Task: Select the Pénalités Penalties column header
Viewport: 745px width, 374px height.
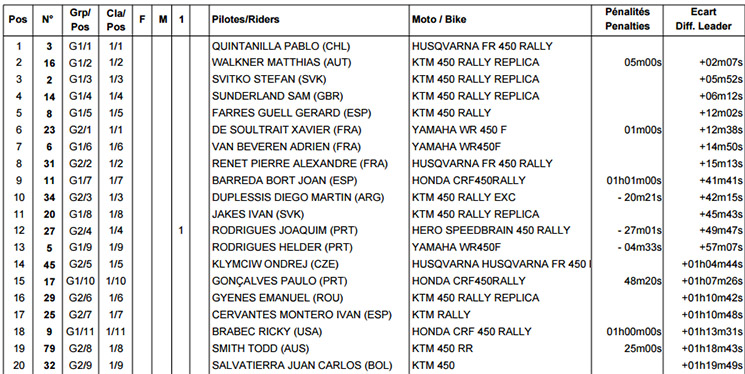Action: pyautogui.click(x=627, y=19)
